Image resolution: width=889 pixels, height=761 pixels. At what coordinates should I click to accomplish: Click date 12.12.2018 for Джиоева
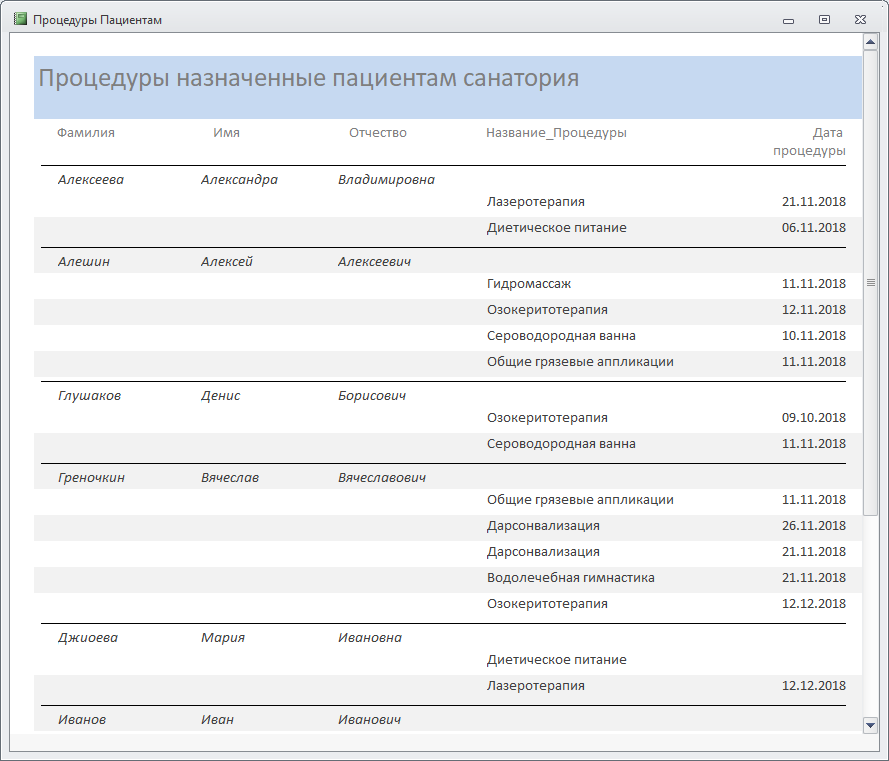(x=814, y=686)
